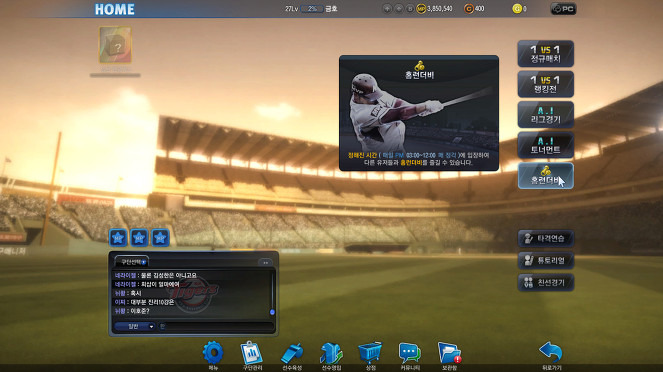The image size is (663, 372).
Task: Click the second gray round icon beside MP
Action: [398, 8]
